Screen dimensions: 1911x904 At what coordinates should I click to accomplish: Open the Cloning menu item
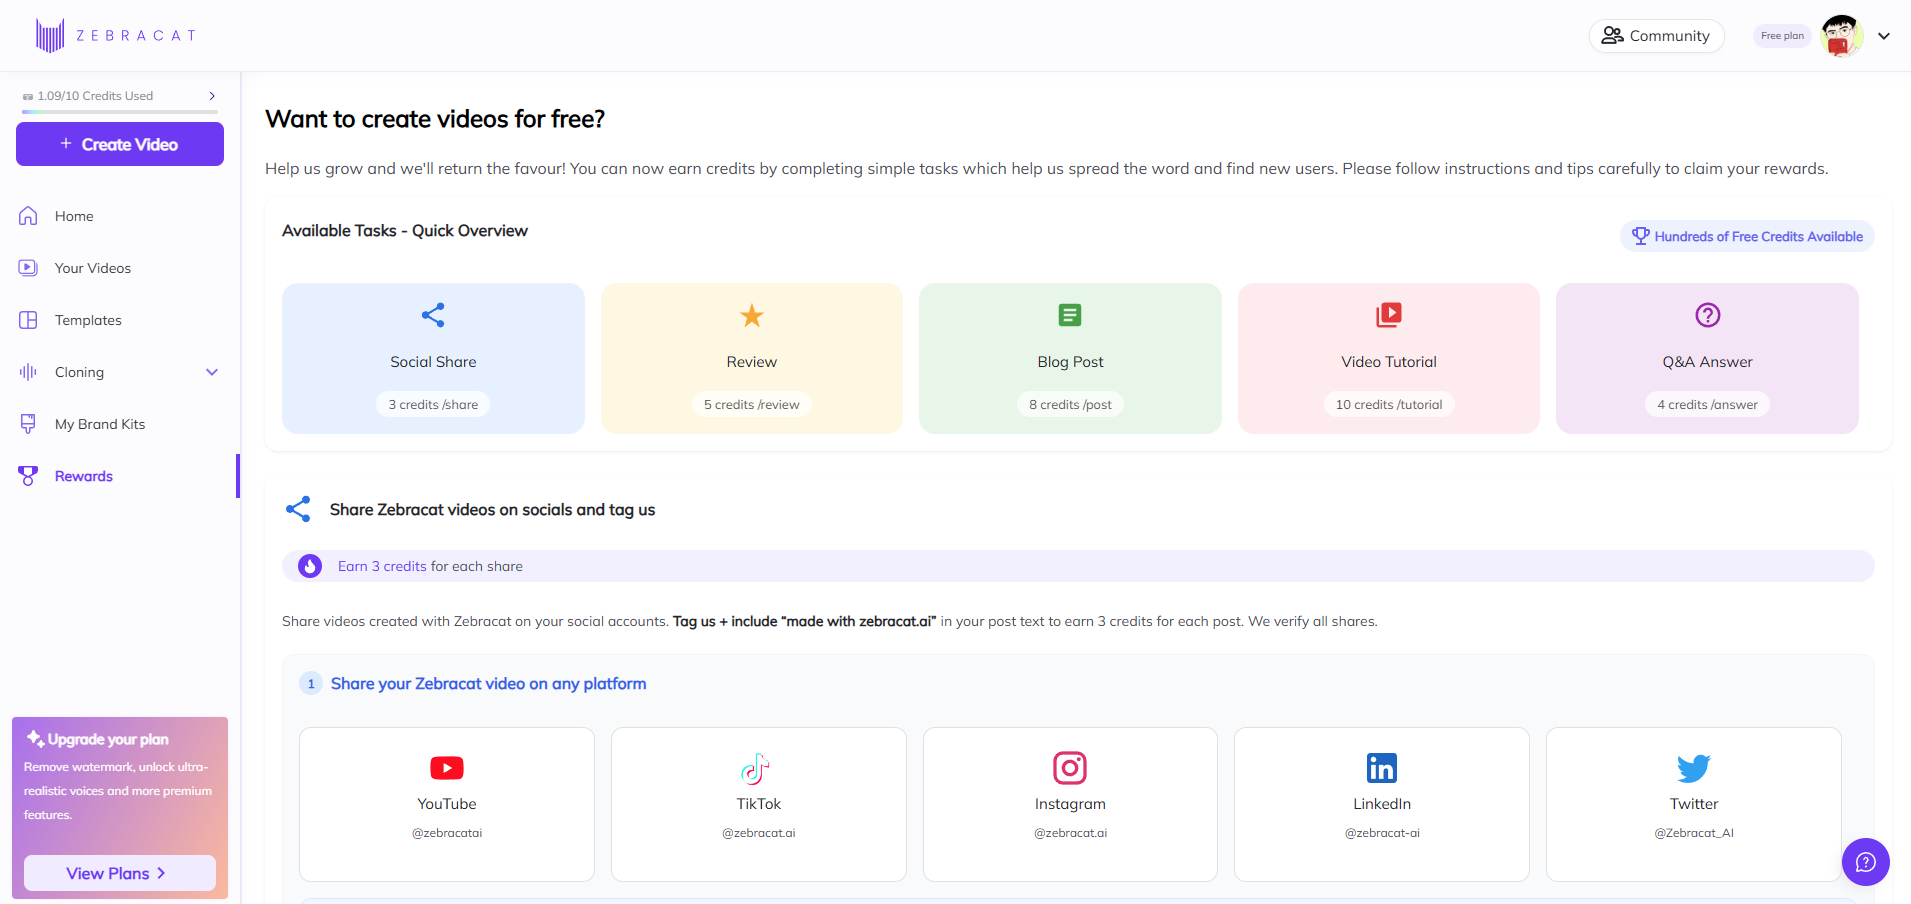(x=120, y=372)
